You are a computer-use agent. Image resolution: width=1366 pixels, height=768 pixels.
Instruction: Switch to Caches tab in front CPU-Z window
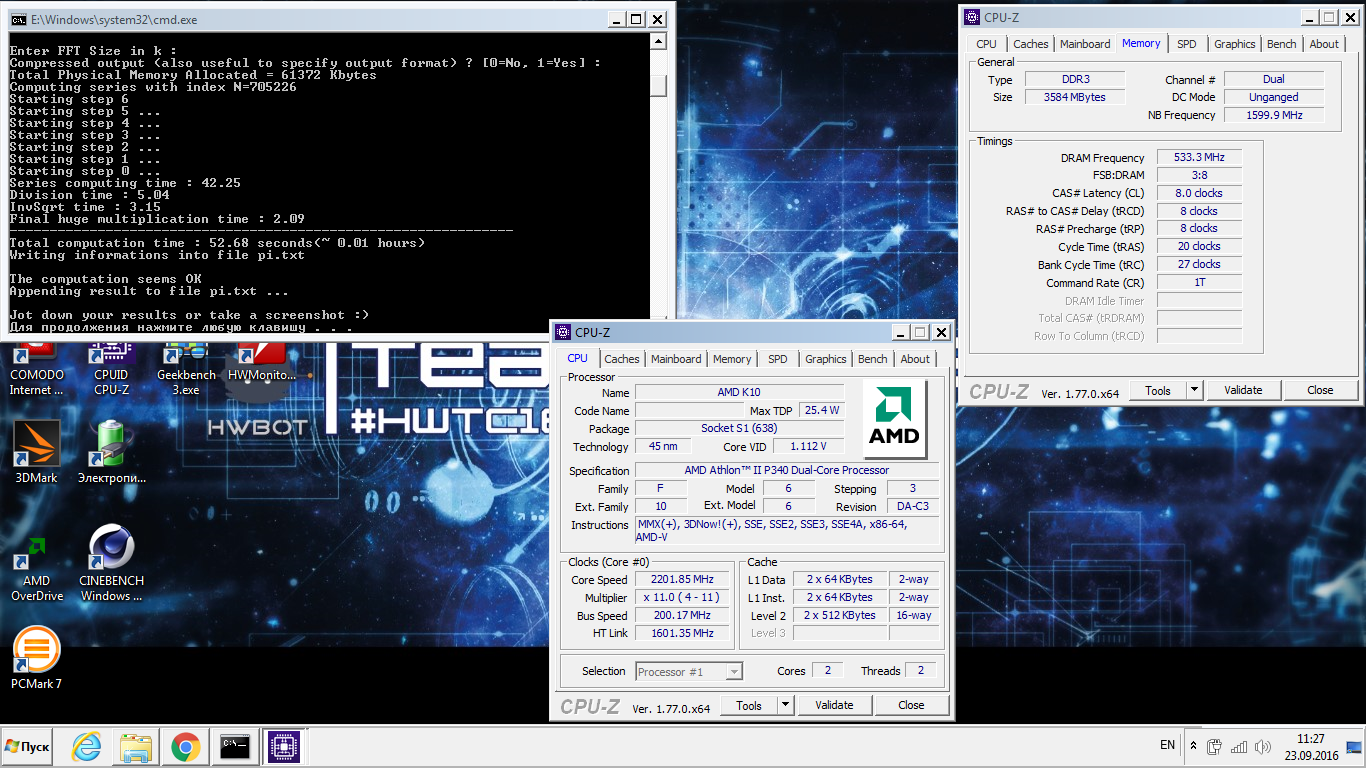(622, 359)
